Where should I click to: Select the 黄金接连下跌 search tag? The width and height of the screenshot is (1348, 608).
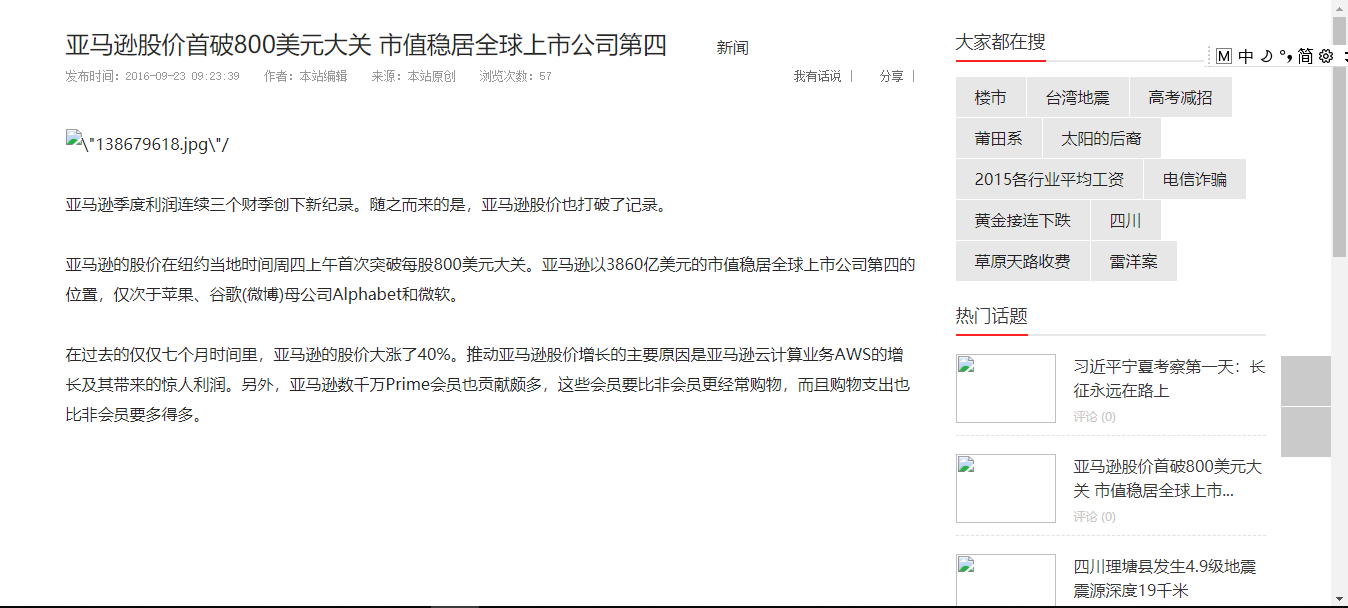point(1022,220)
